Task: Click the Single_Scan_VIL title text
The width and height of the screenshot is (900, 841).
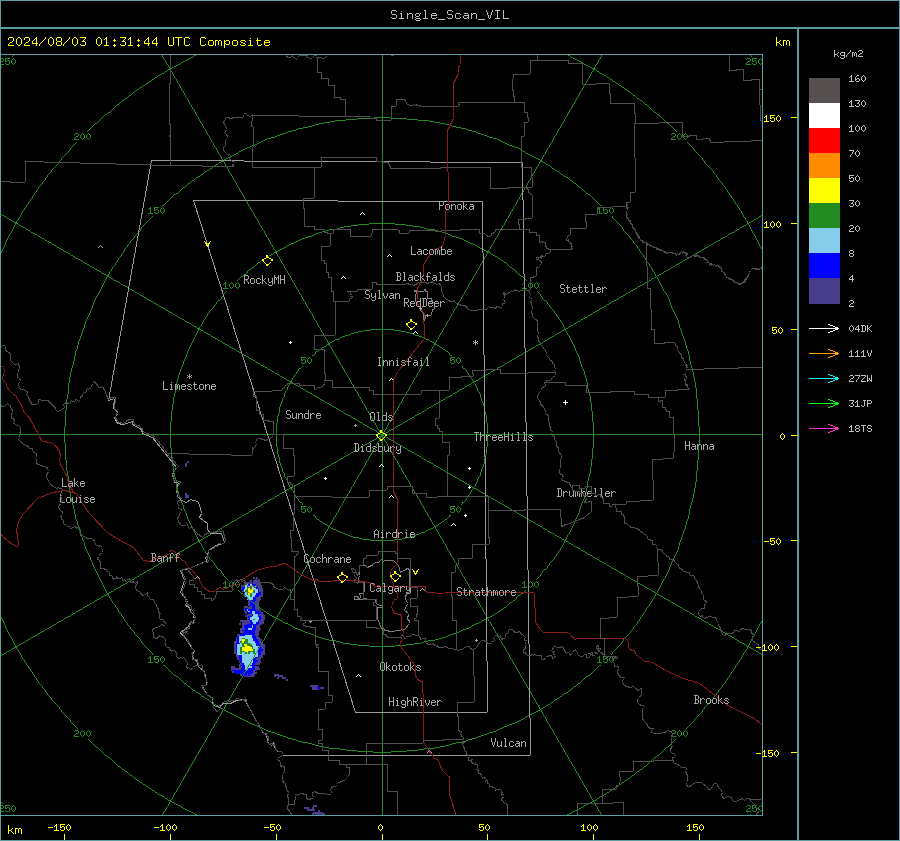Action: pyautogui.click(x=449, y=15)
